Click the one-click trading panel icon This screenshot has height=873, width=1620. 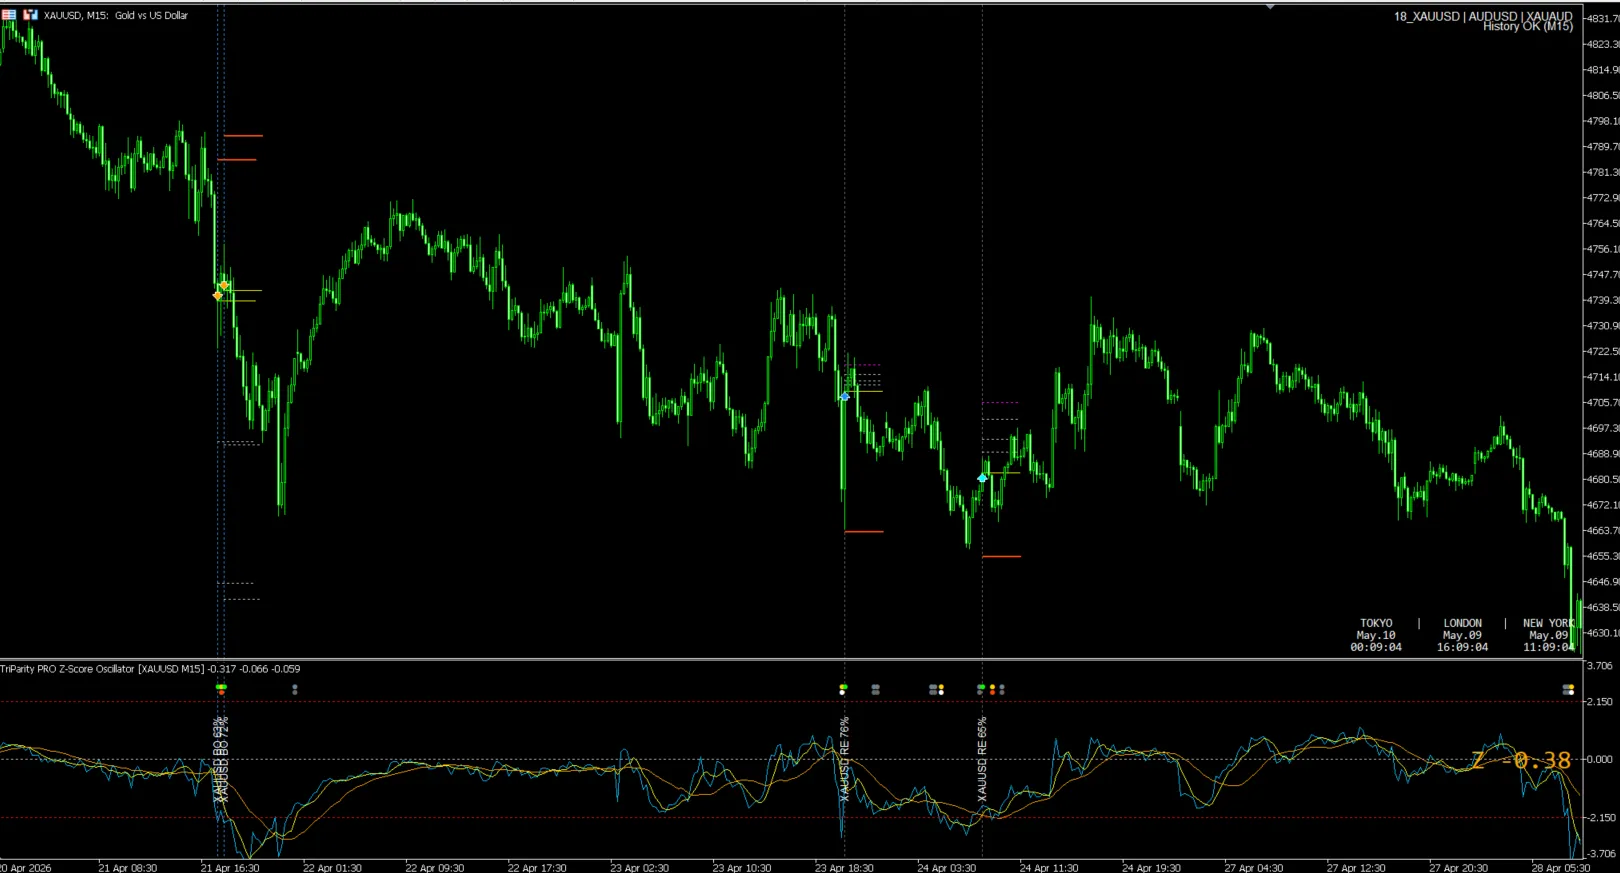30,15
